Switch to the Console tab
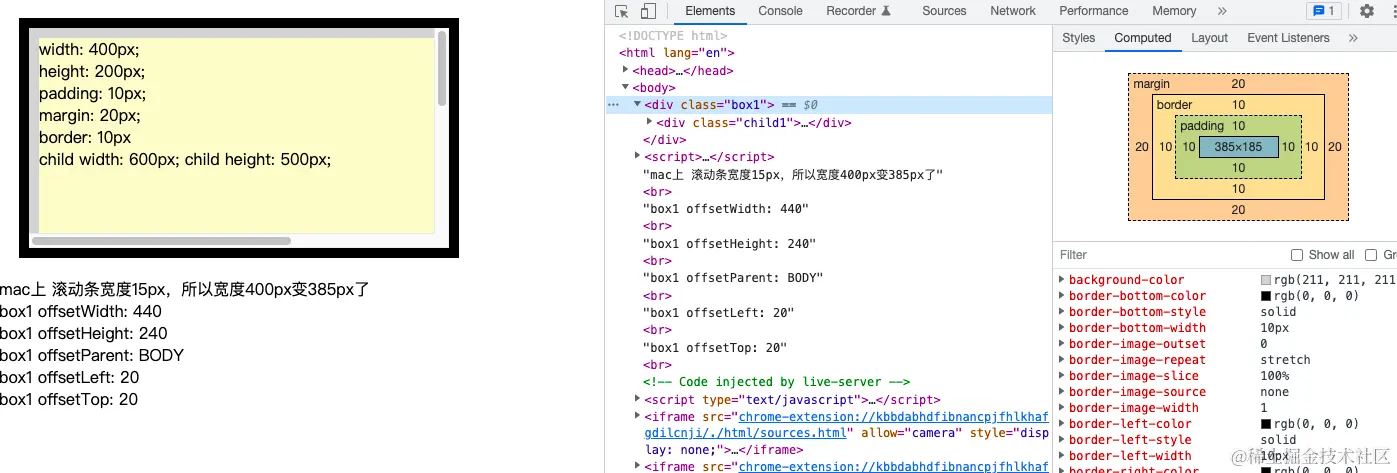The height and width of the screenshot is (473, 1397). click(x=780, y=11)
